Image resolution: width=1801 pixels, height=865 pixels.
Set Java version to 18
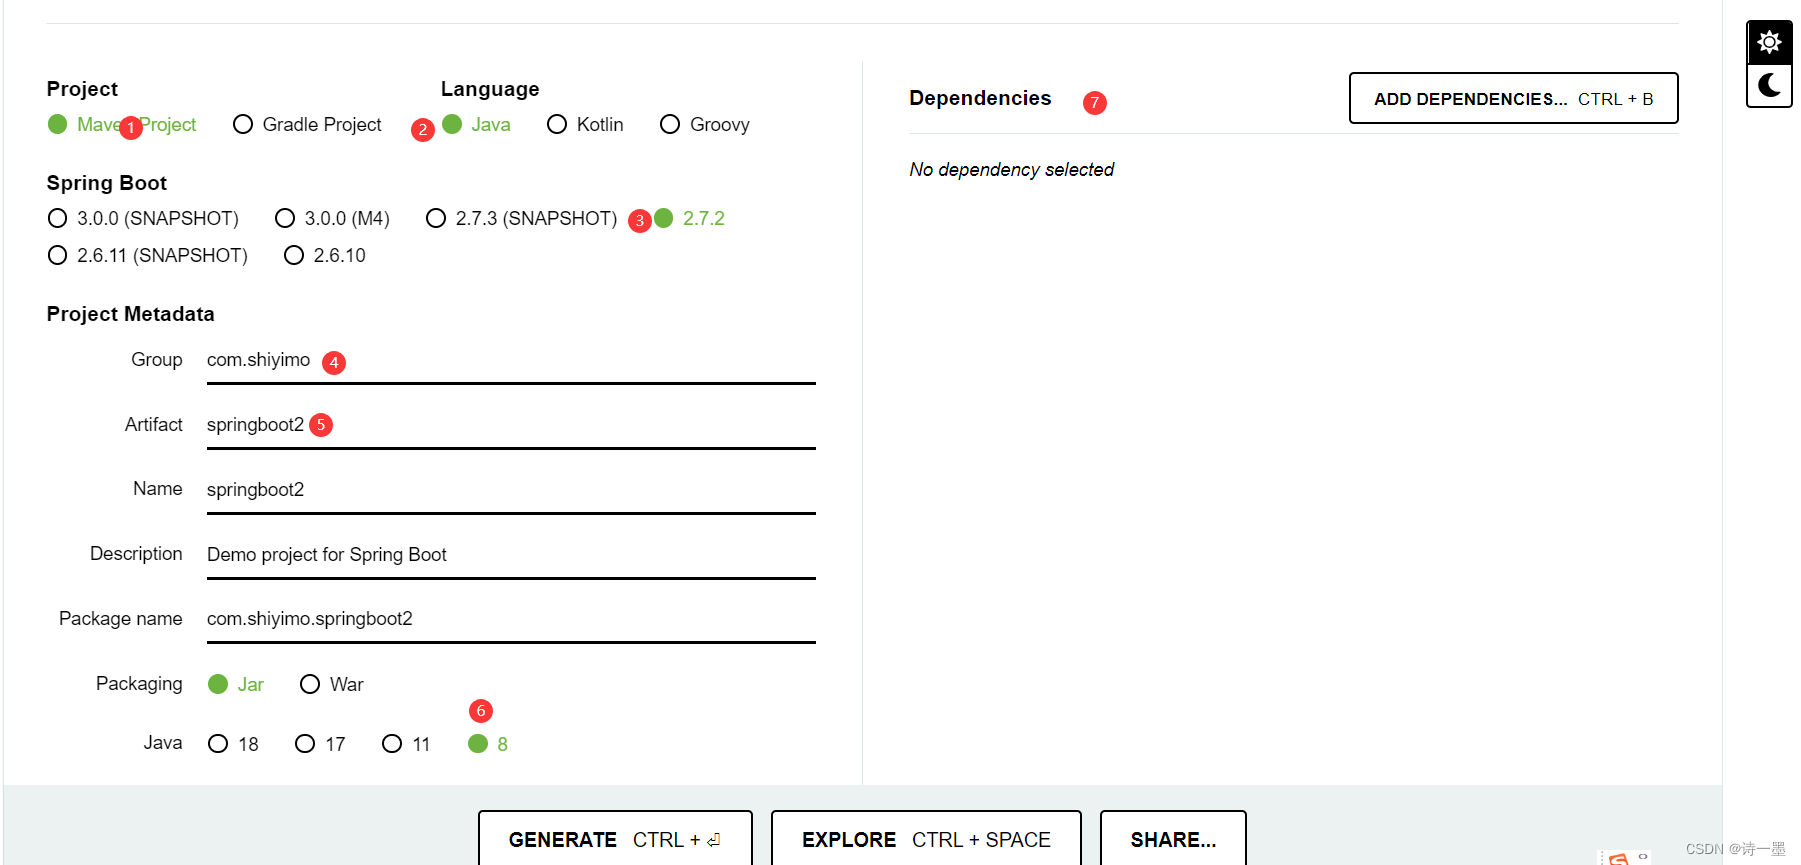coord(233,744)
